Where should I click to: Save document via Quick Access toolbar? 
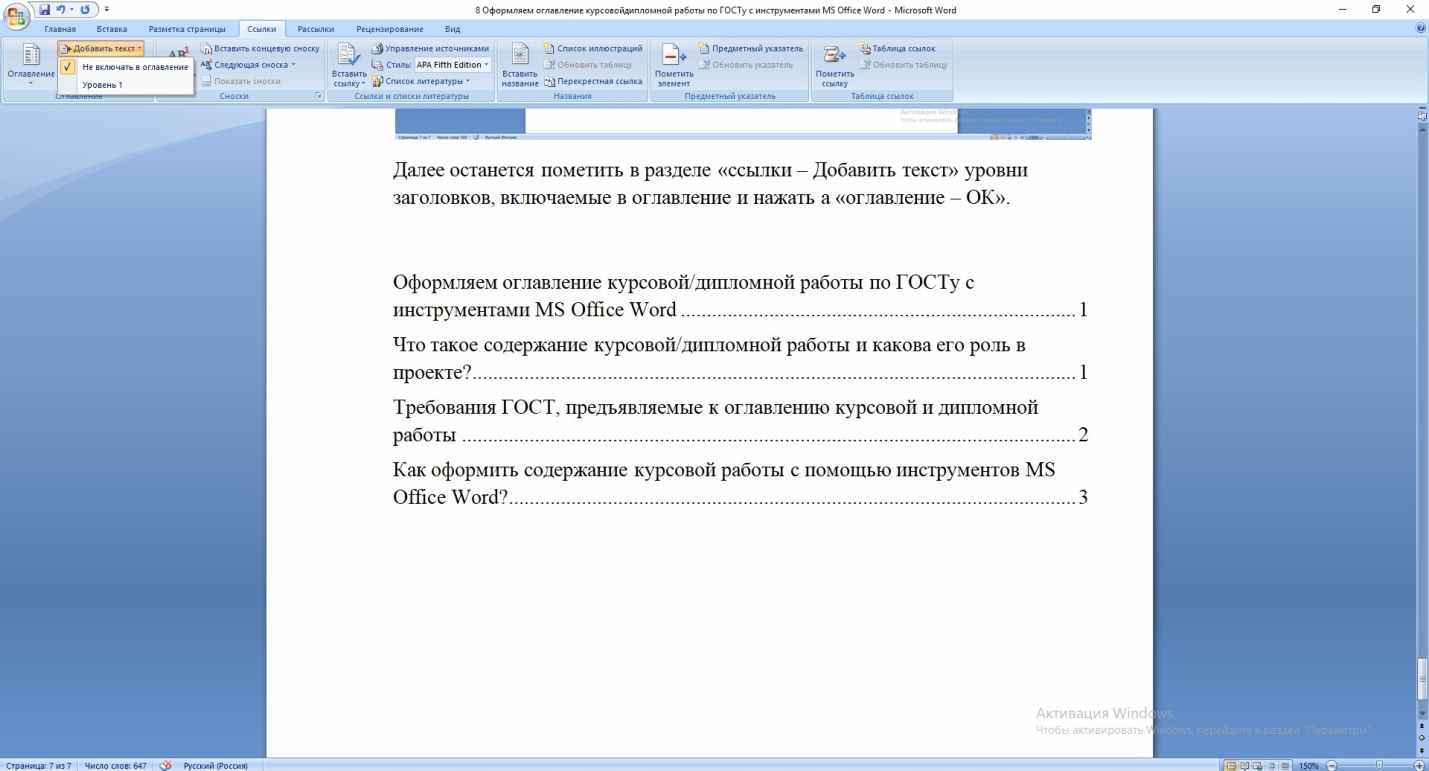(44, 9)
